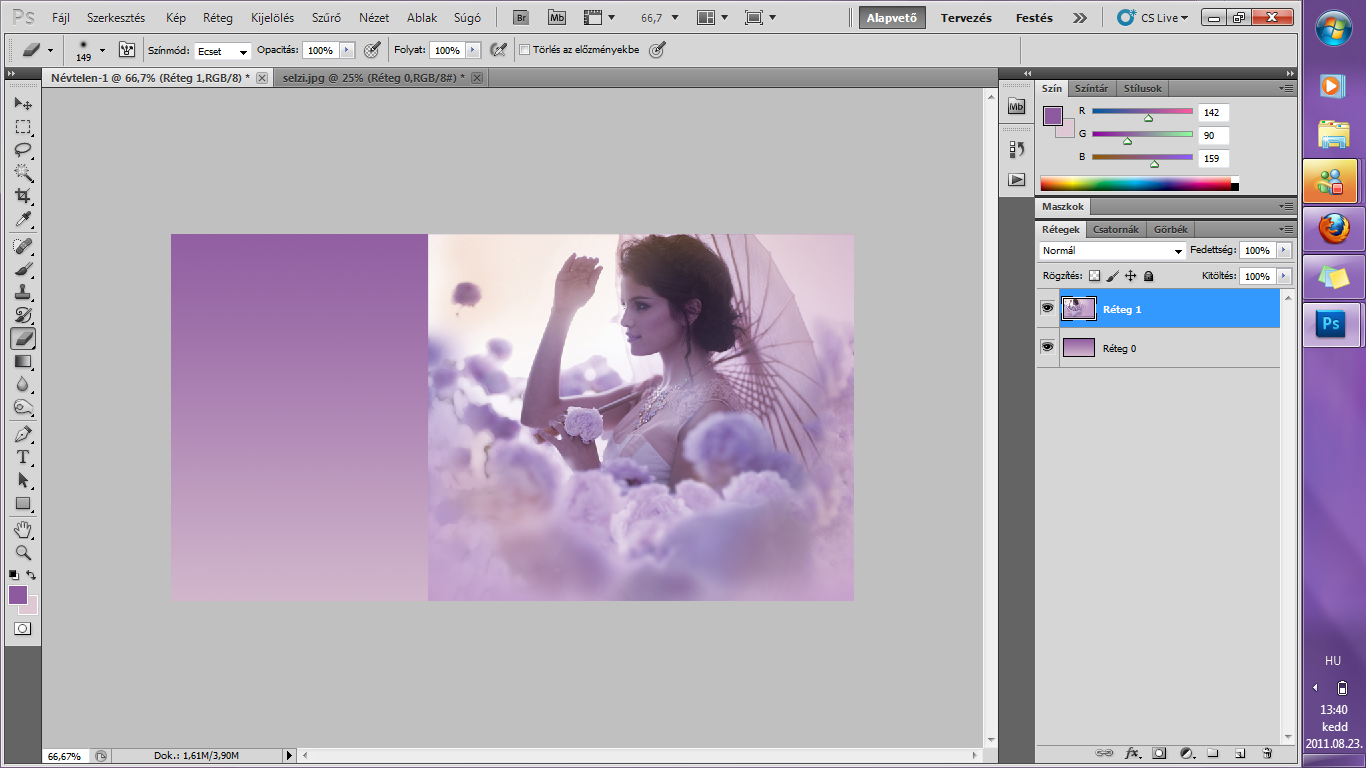Image resolution: width=1366 pixels, height=768 pixels.
Task: Click the Festés workspace button
Action: click(x=1033, y=18)
